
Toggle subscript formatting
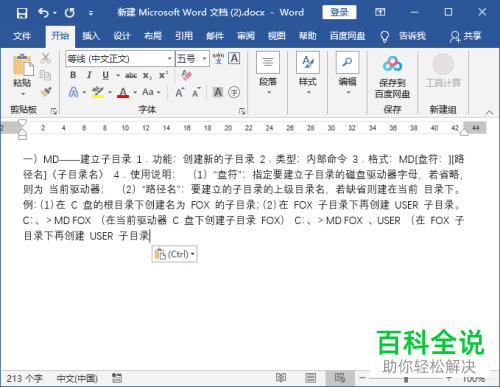(147, 76)
